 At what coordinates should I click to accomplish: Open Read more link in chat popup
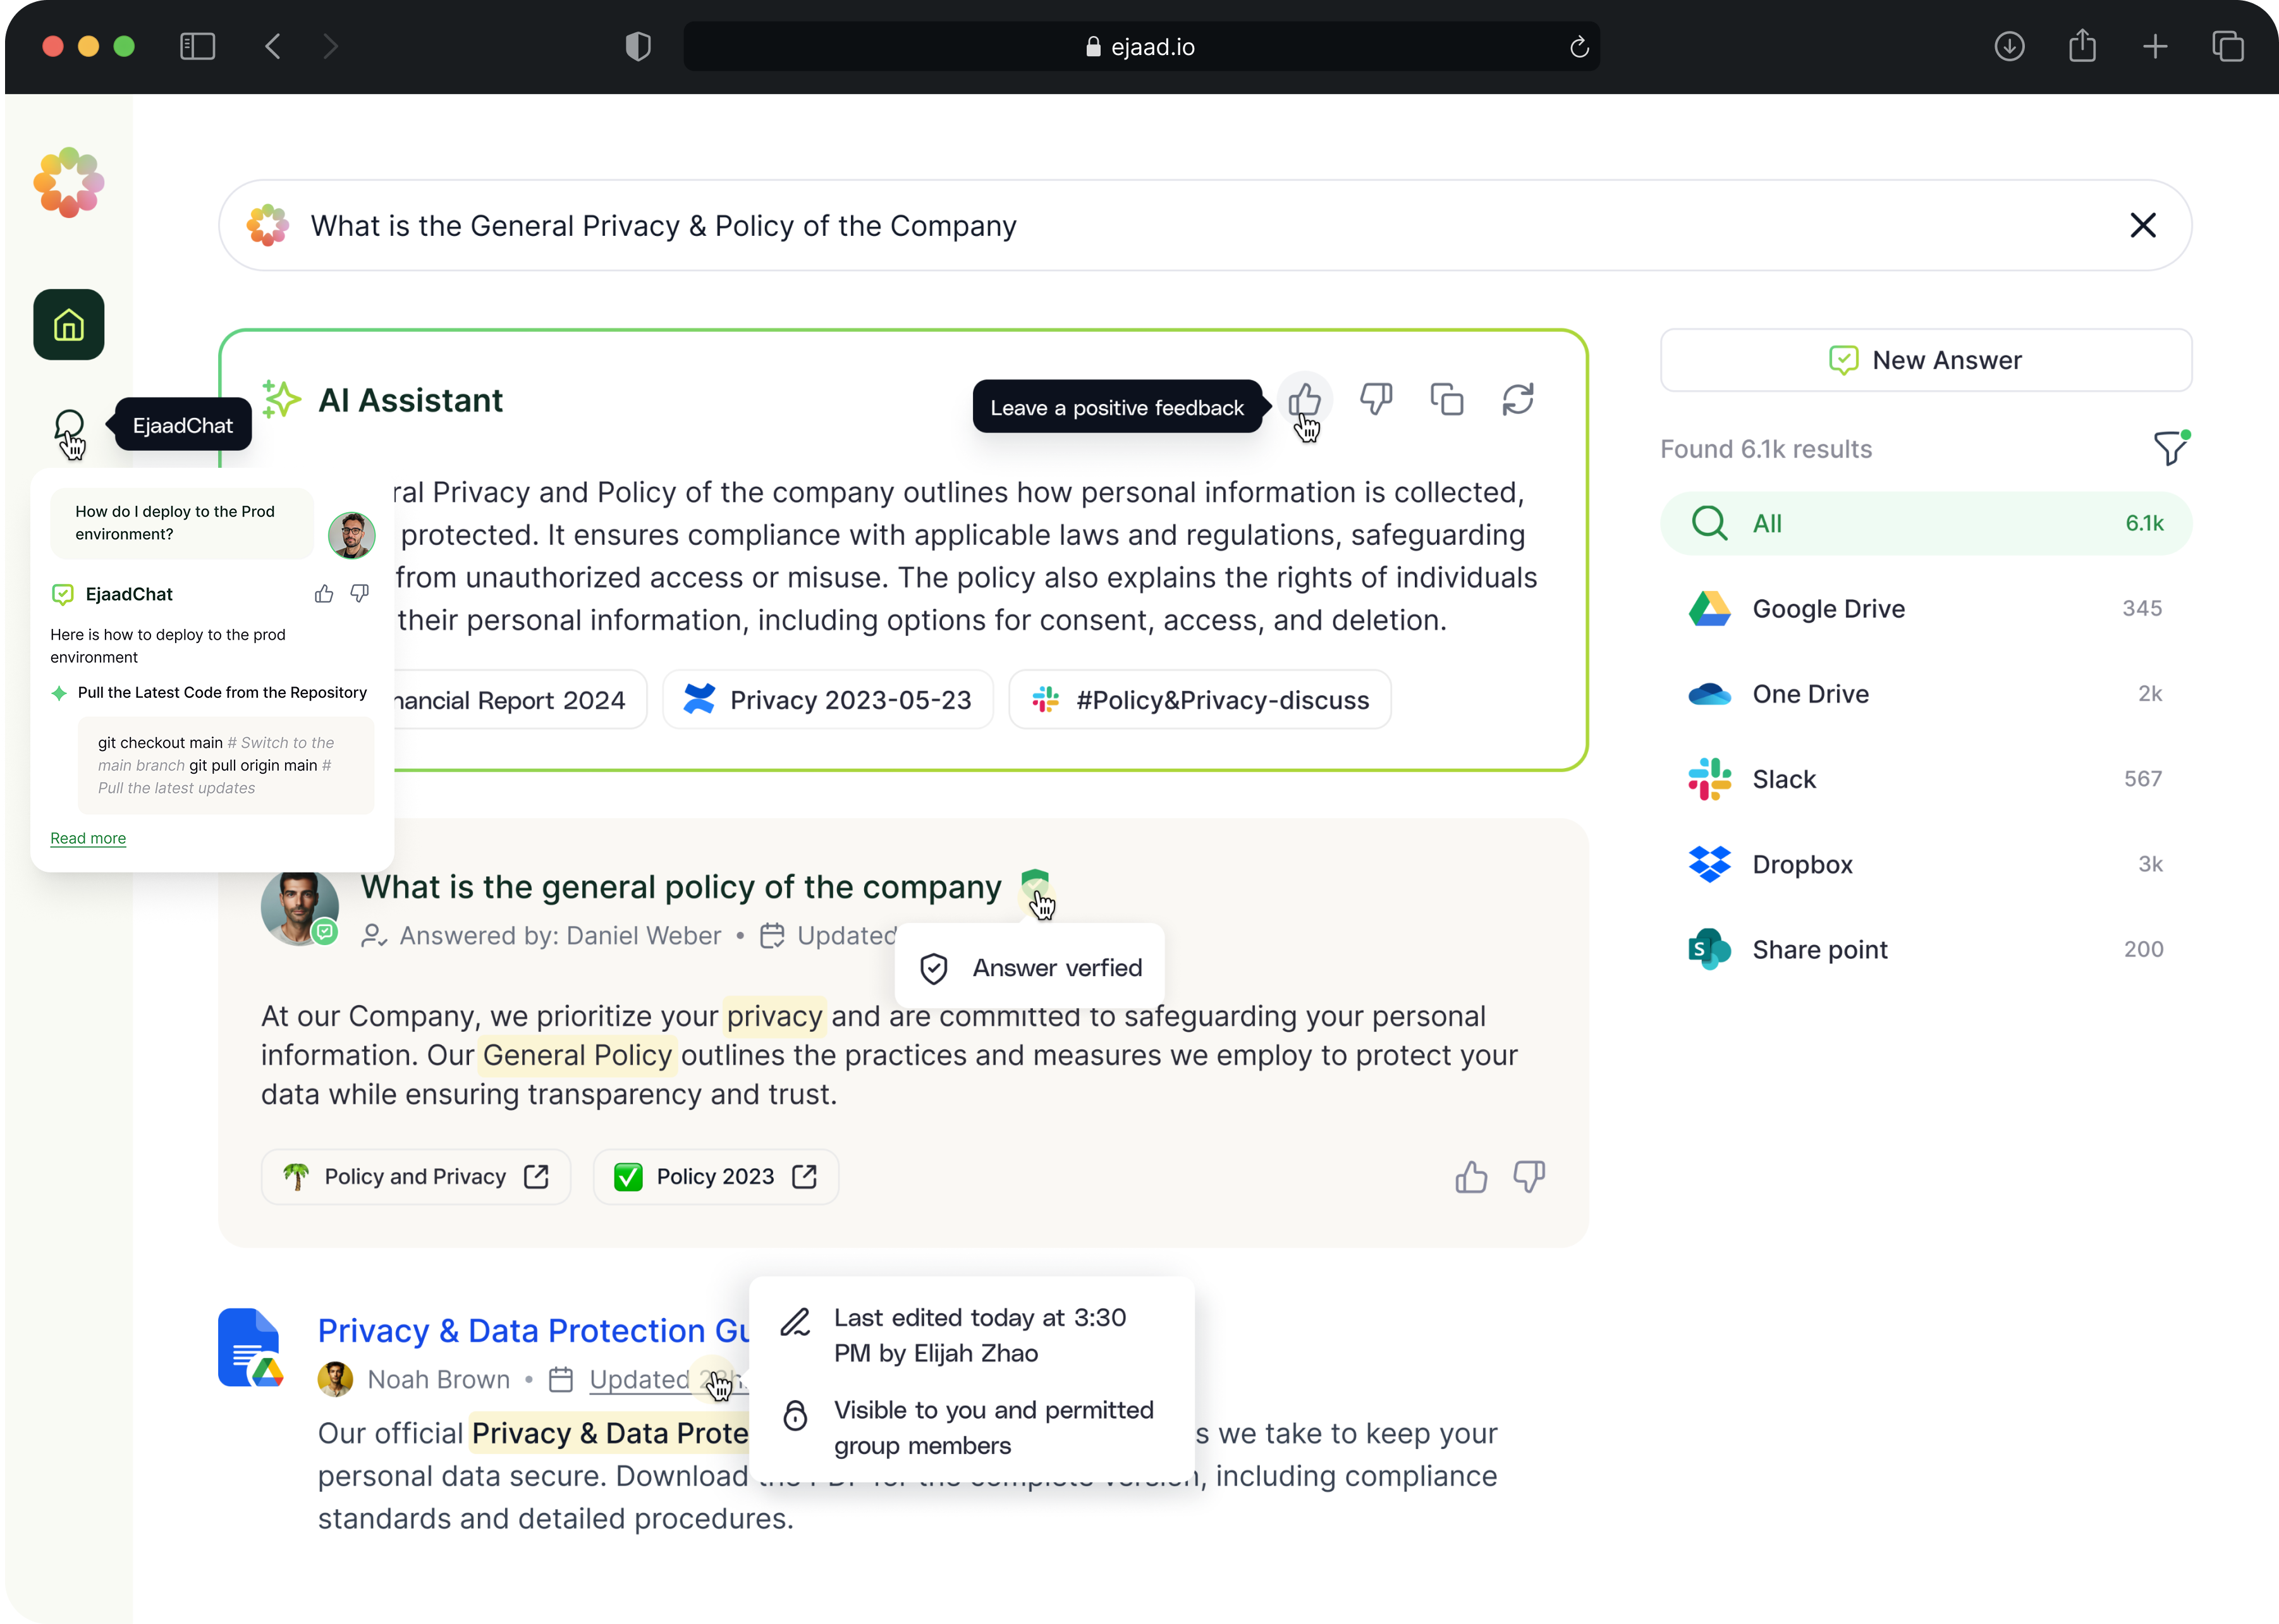(x=88, y=838)
